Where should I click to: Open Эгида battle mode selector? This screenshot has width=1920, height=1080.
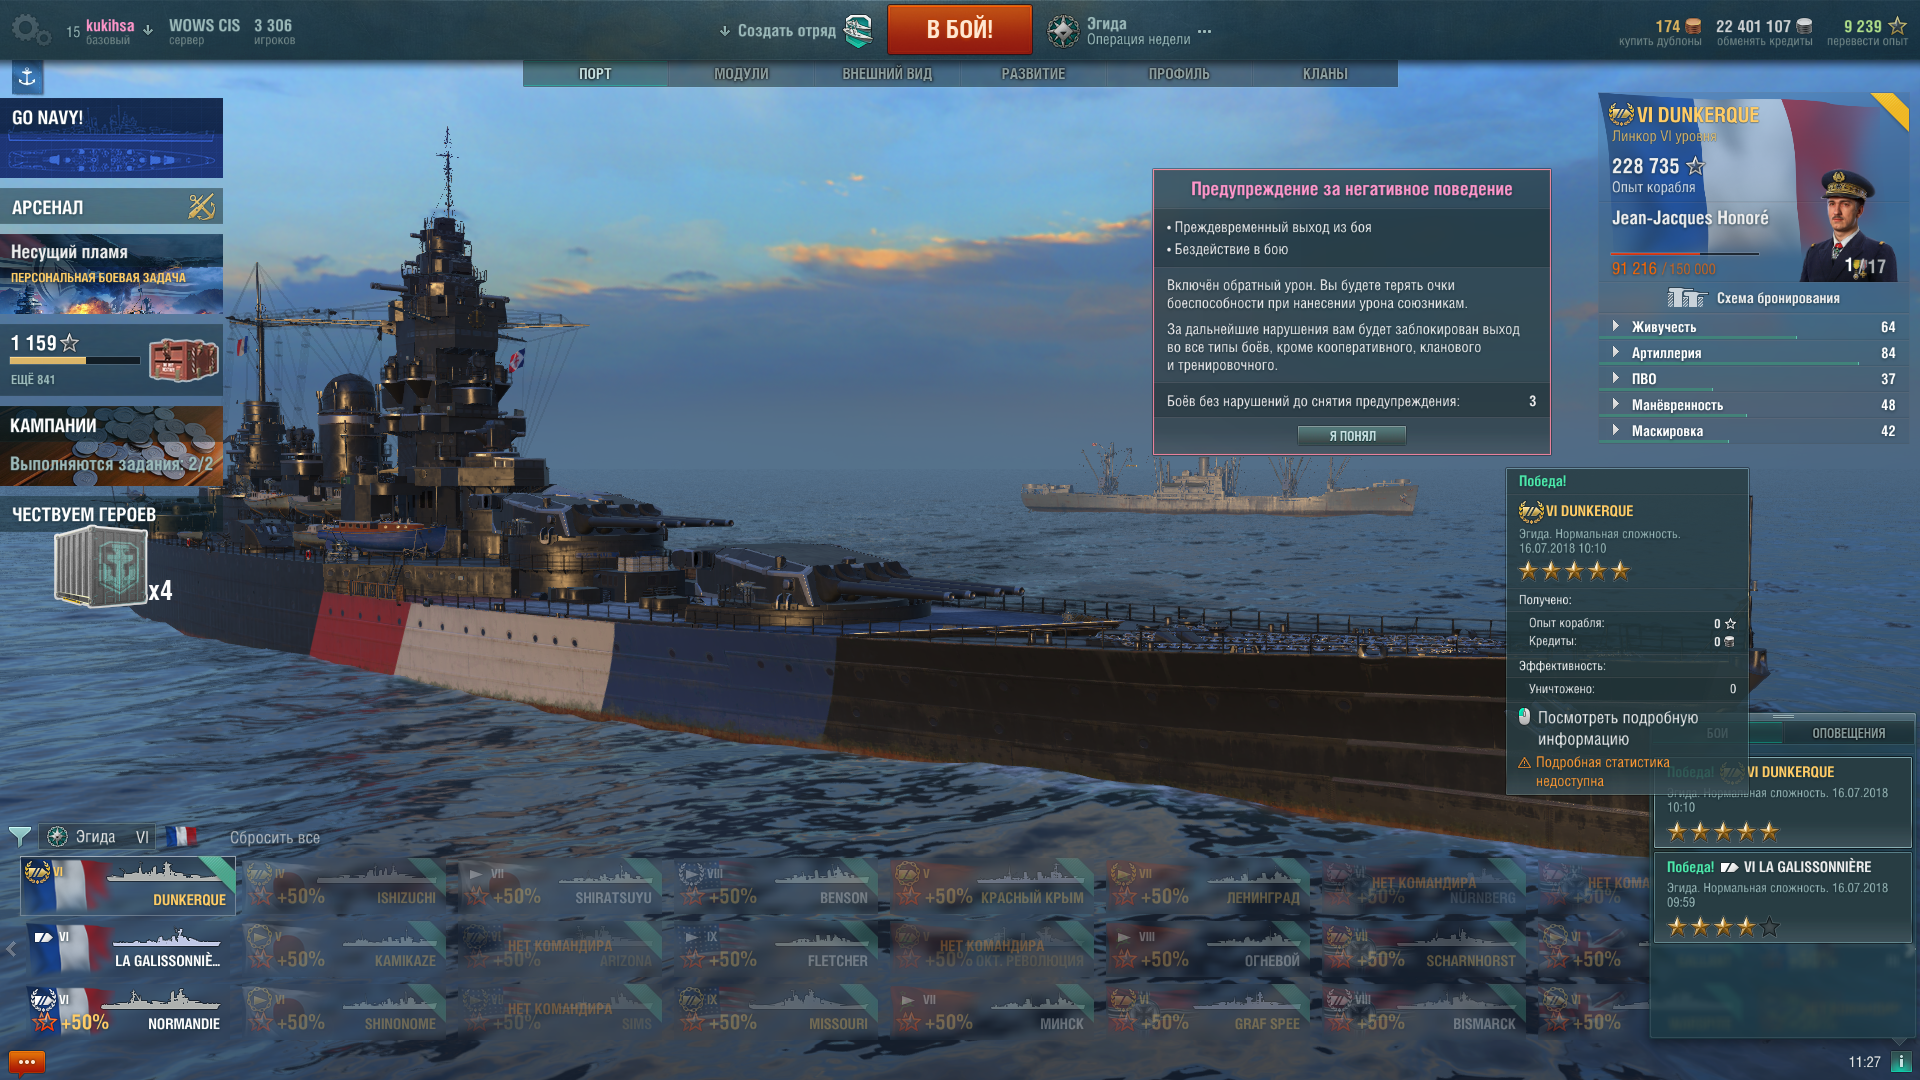pyautogui.click(x=1118, y=31)
